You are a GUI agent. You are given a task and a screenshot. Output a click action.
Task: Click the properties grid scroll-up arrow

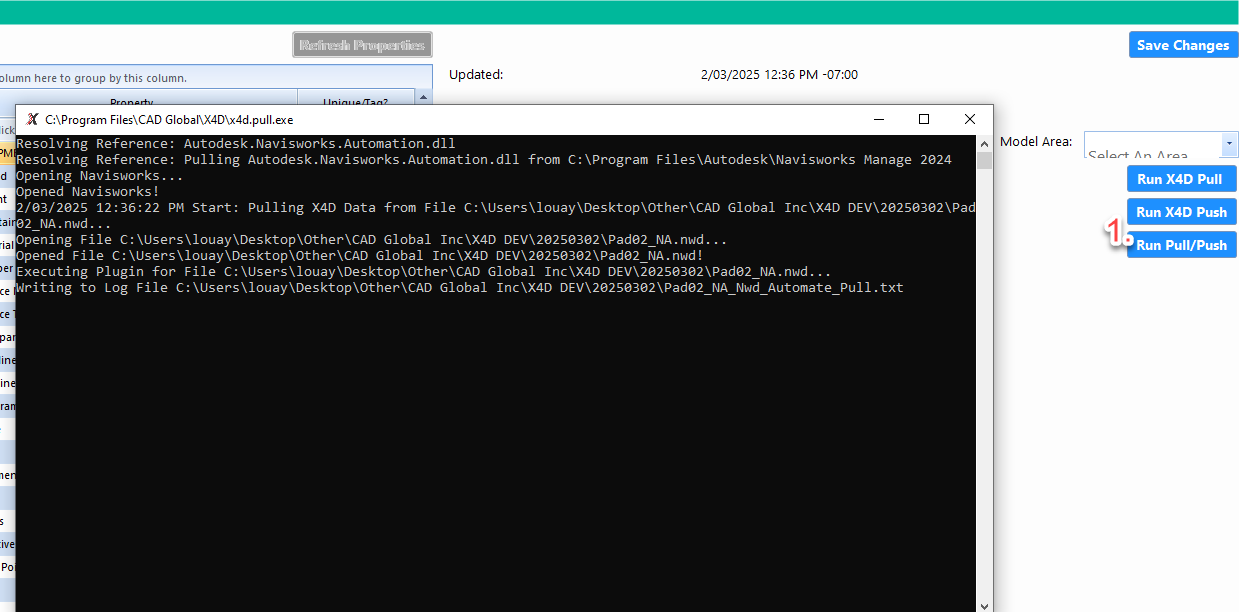pyautogui.click(x=424, y=98)
